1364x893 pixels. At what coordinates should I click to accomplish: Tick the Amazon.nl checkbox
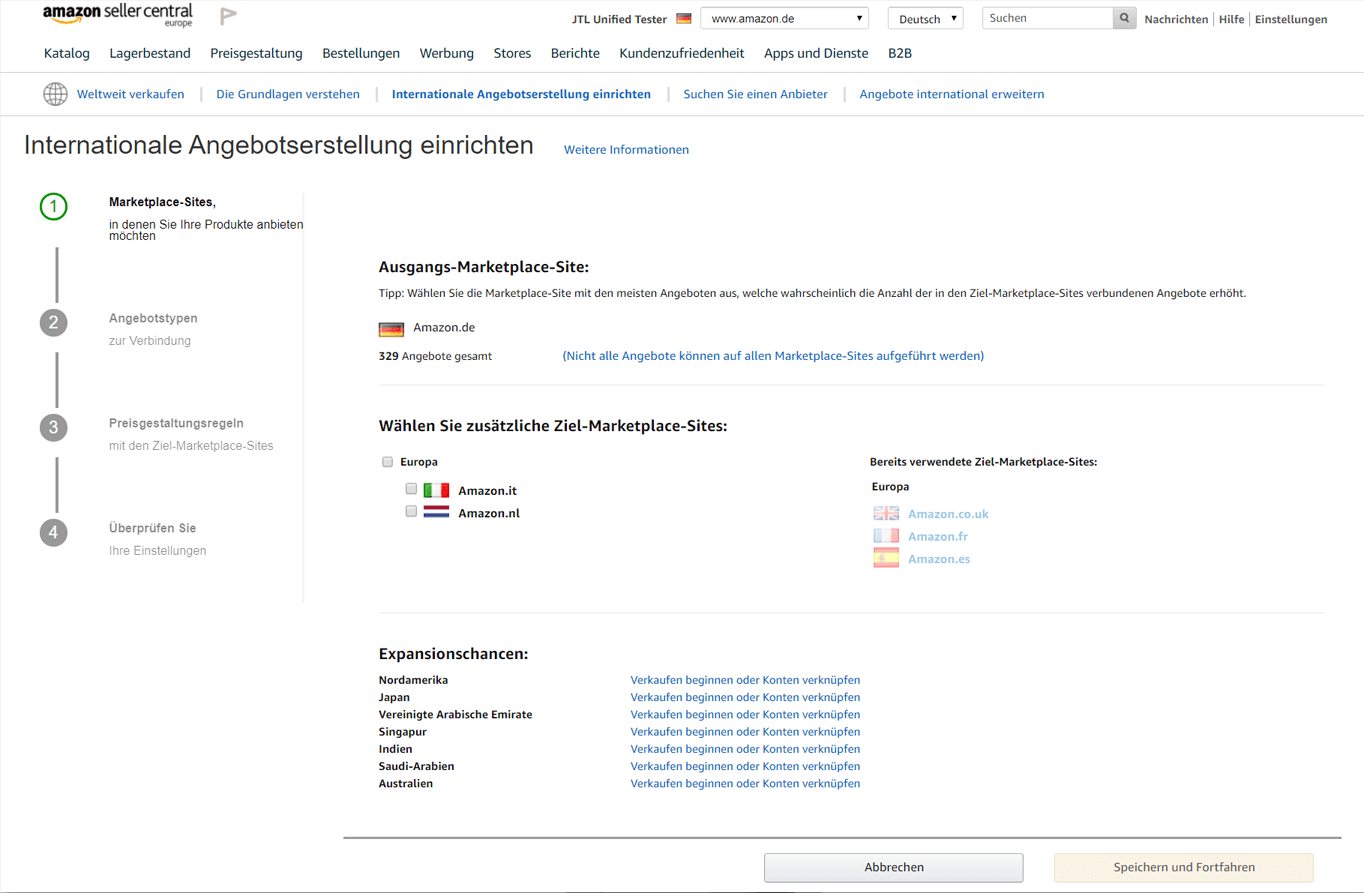(411, 511)
